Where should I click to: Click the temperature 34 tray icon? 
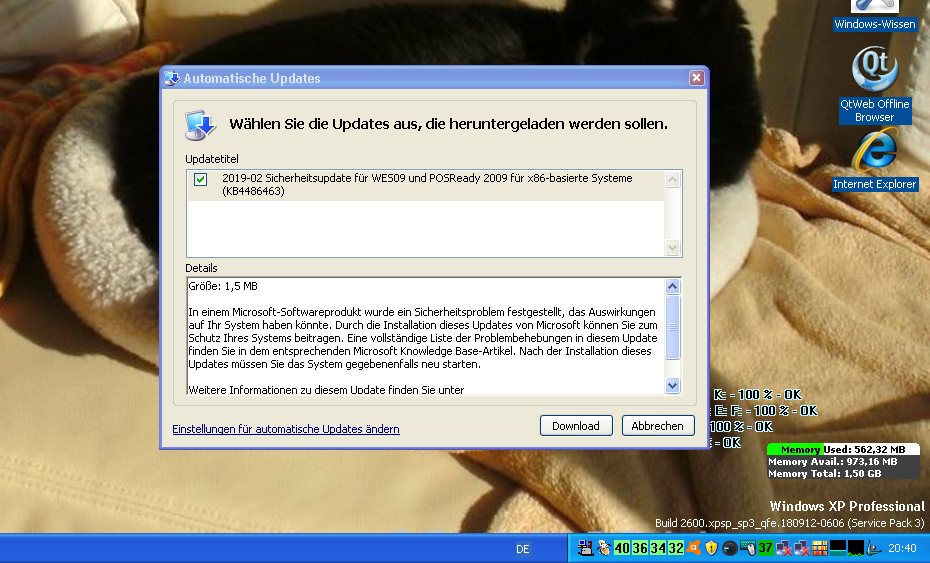pyautogui.click(x=658, y=548)
